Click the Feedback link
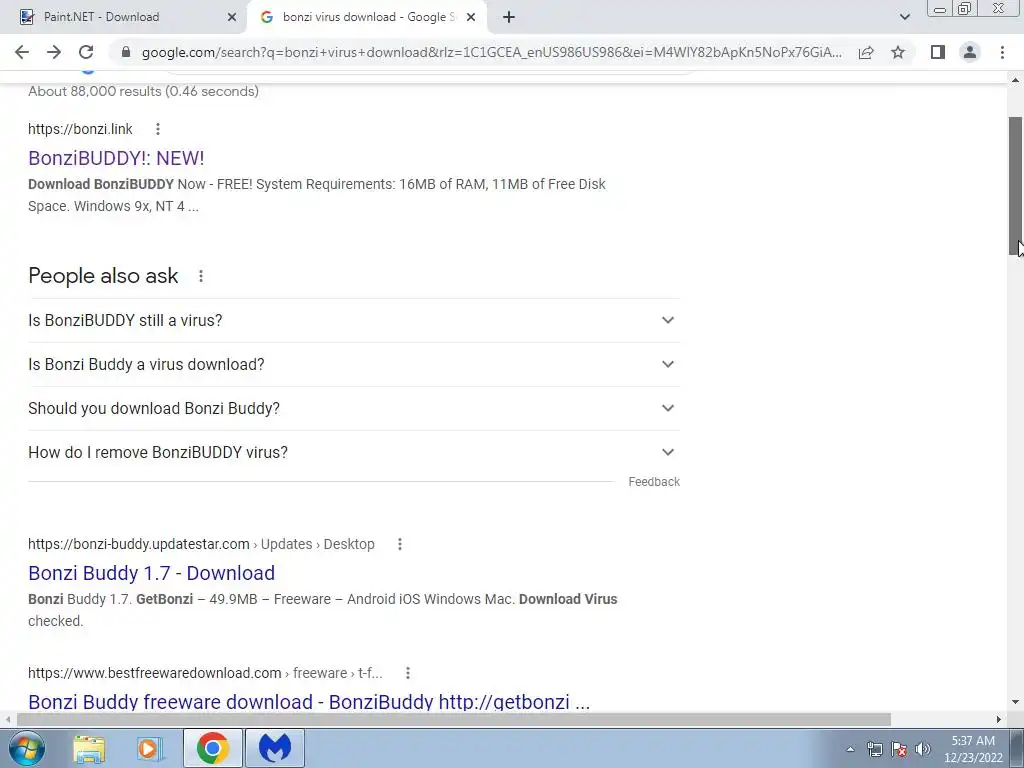Viewport: 1024px width, 768px height. pos(654,482)
